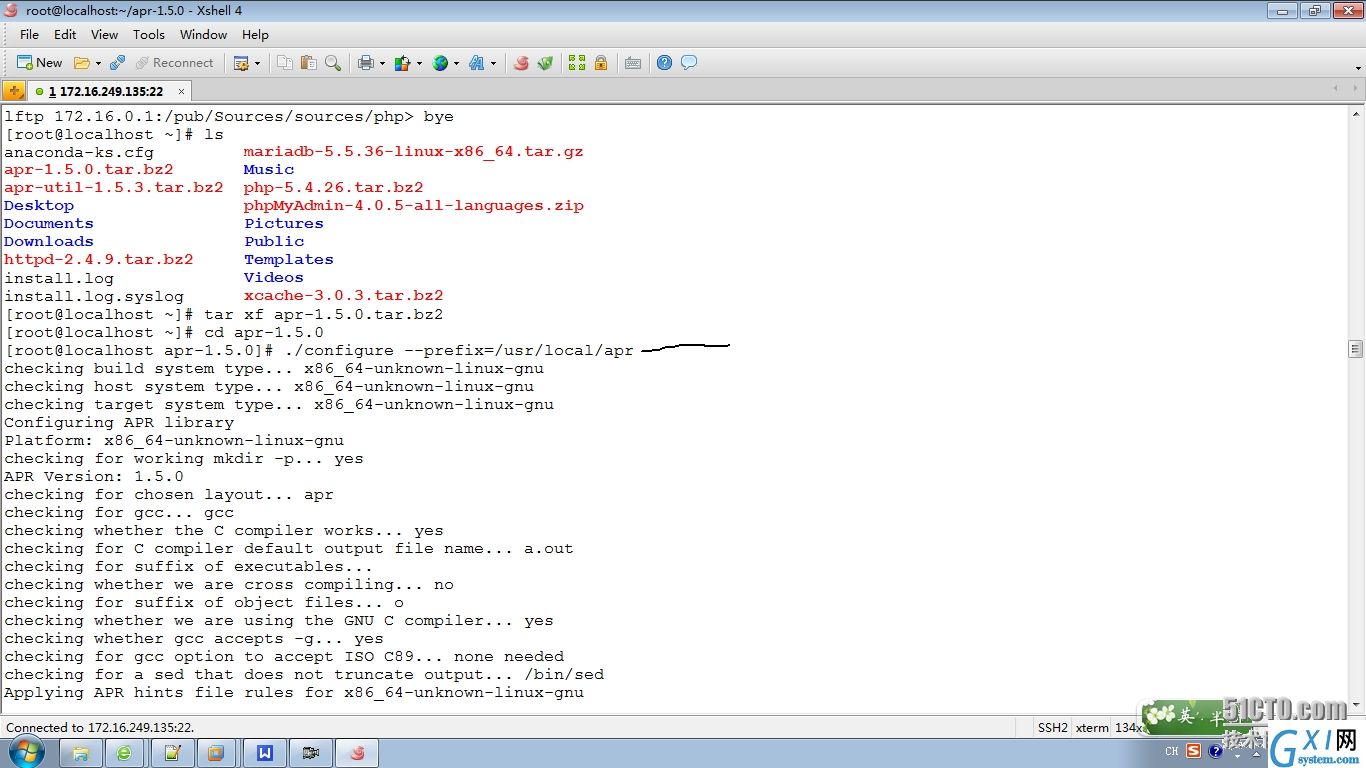Open the Help menu
The height and width of the screenshot is (768, 1366).
click(x=256, y=34)
